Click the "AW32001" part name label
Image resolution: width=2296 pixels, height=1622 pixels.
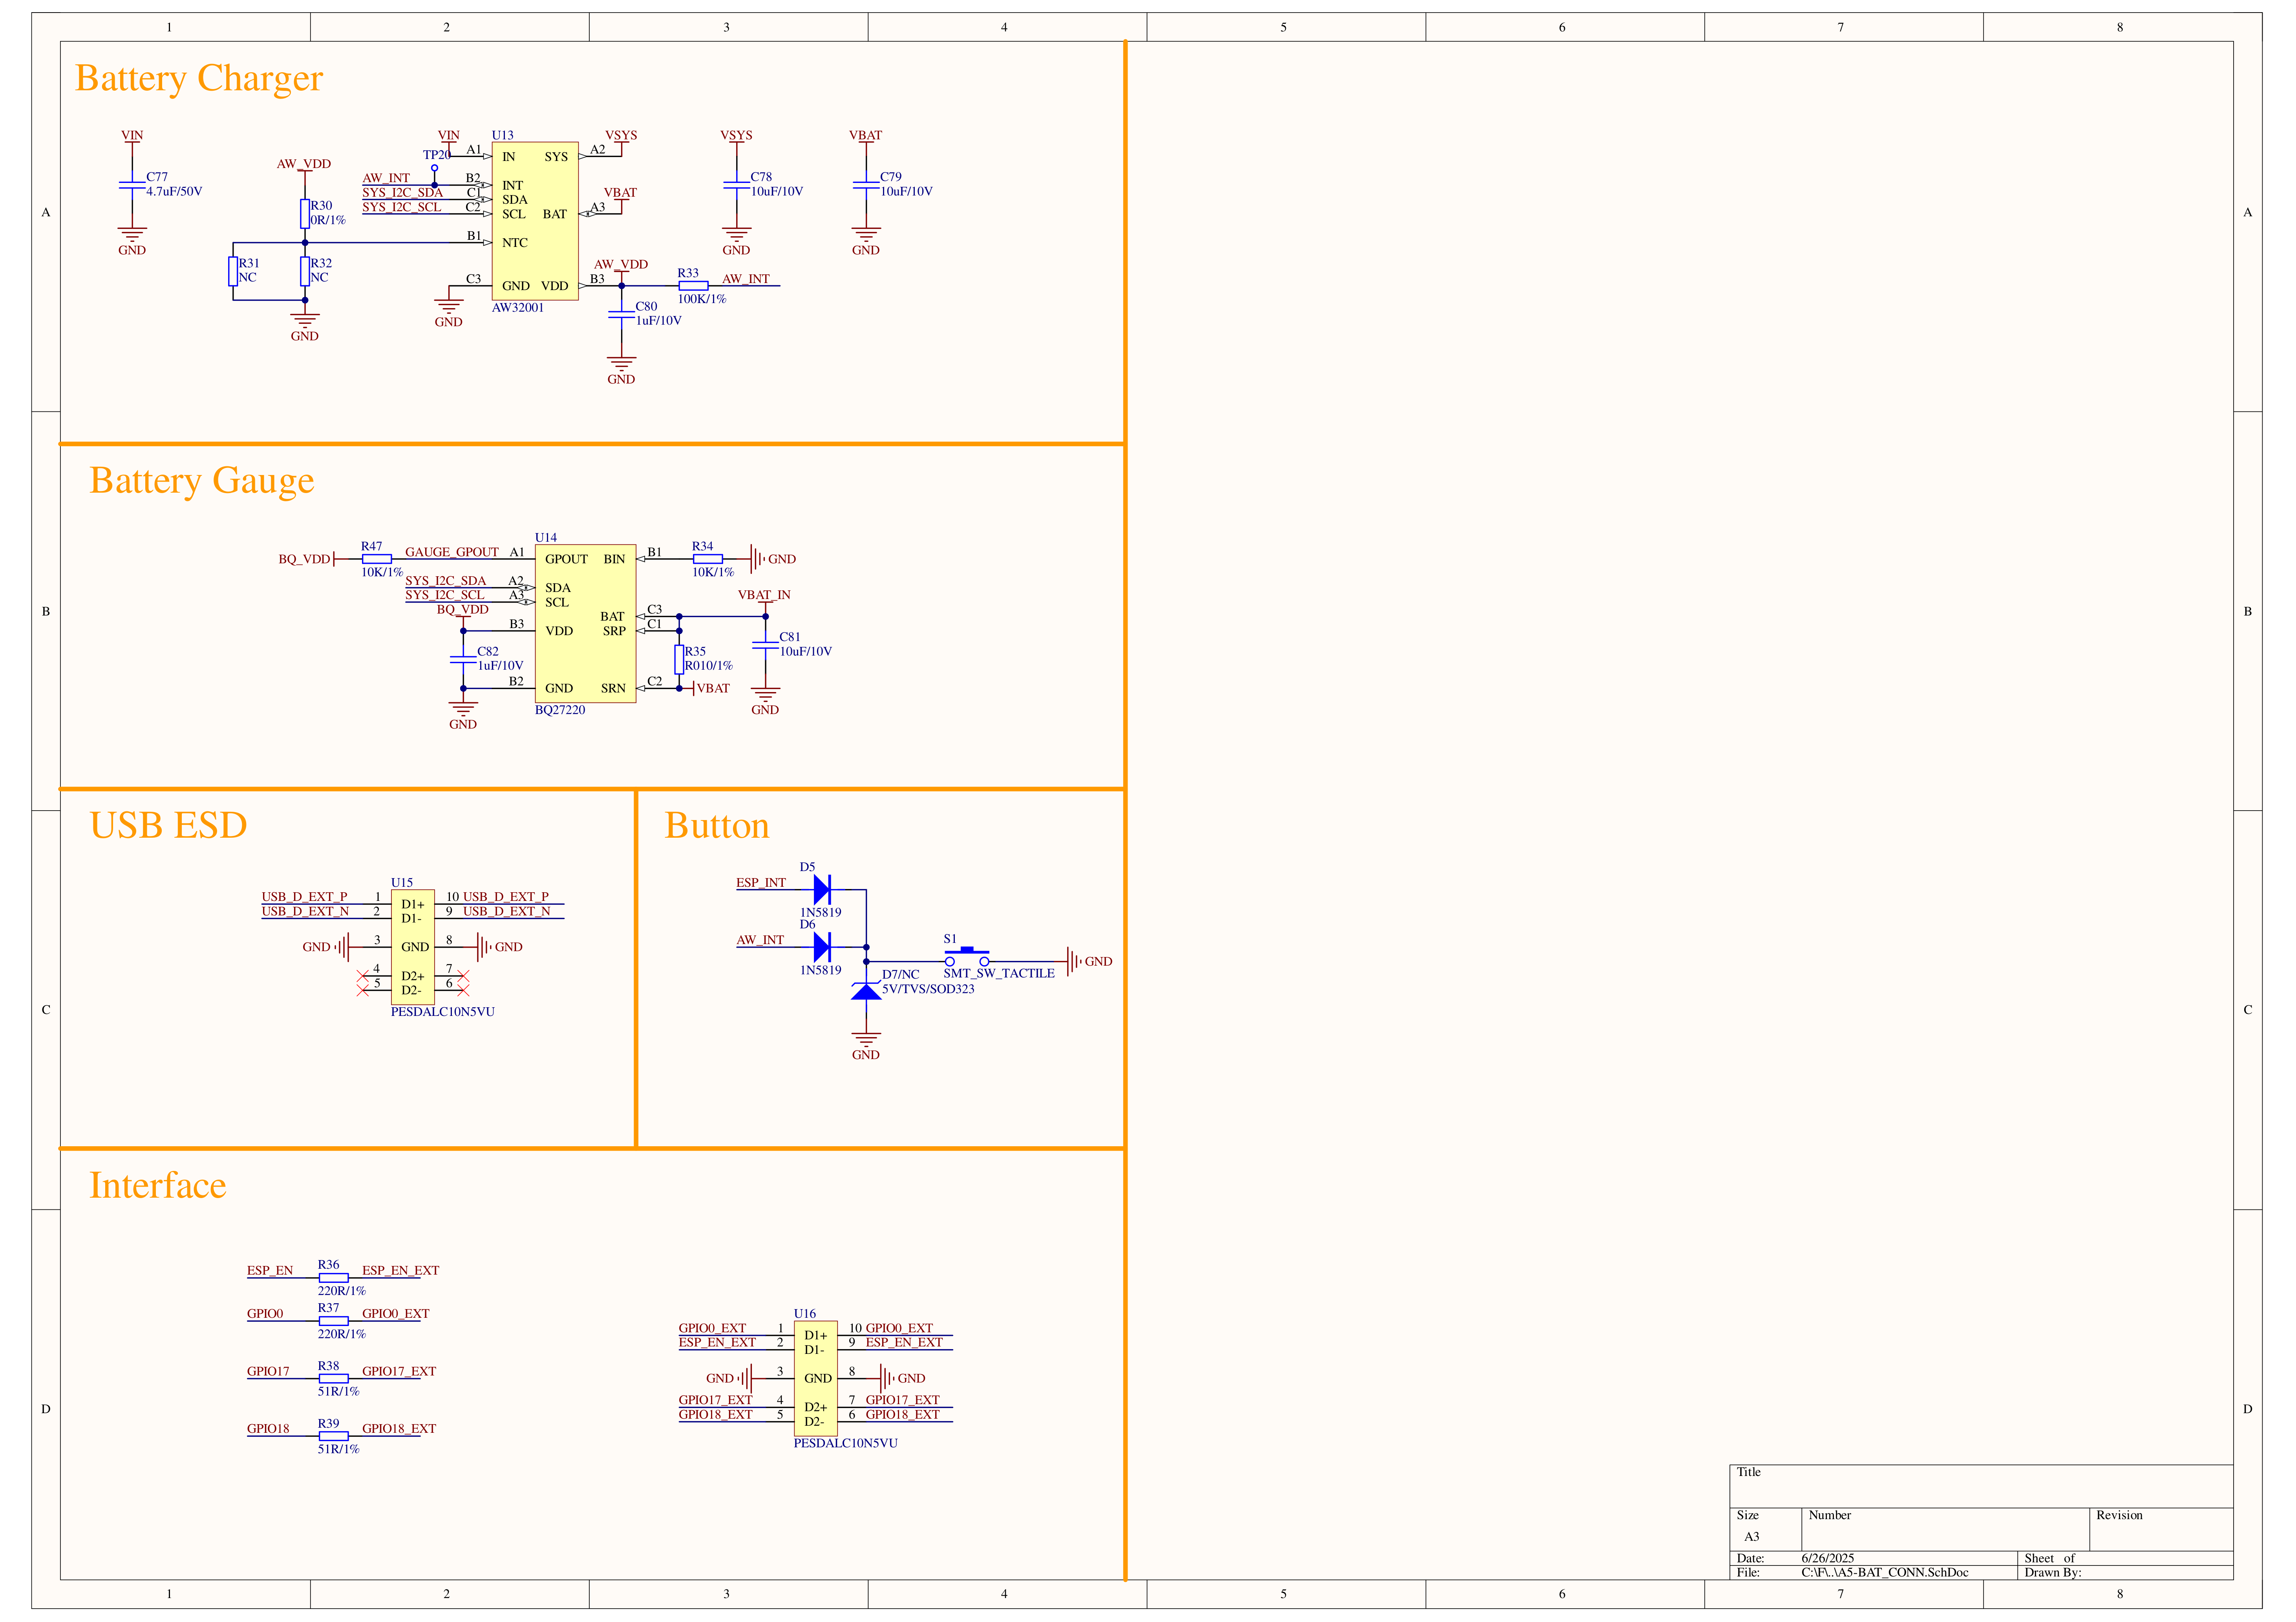[x=518, y=308]
